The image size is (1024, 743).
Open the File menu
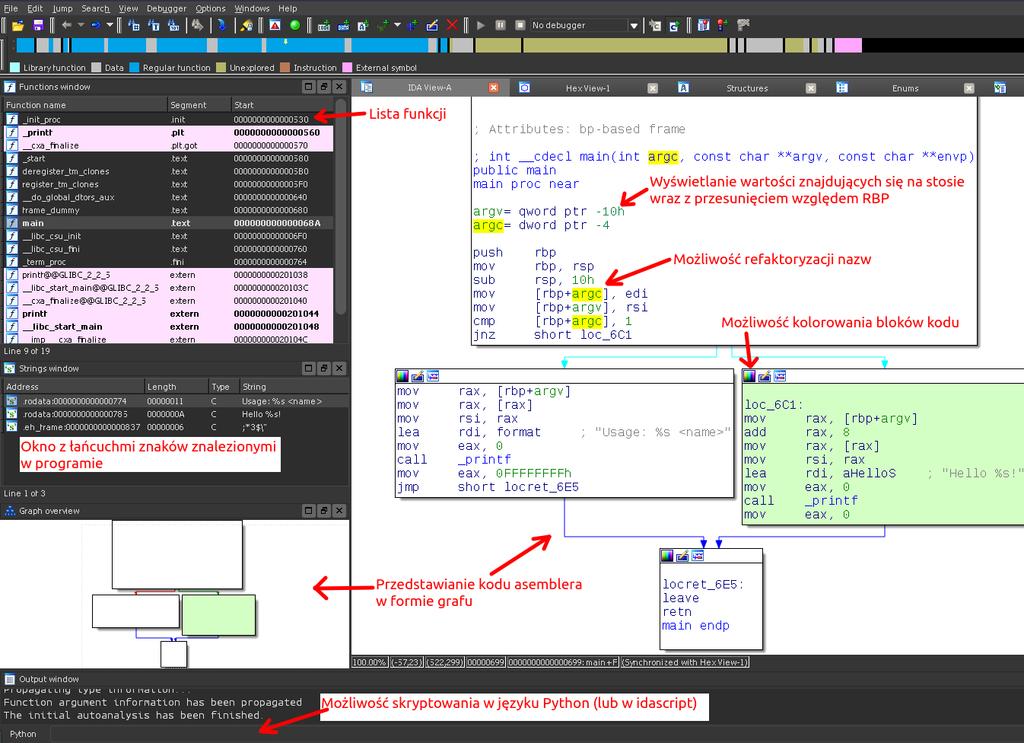click(11, 8)
